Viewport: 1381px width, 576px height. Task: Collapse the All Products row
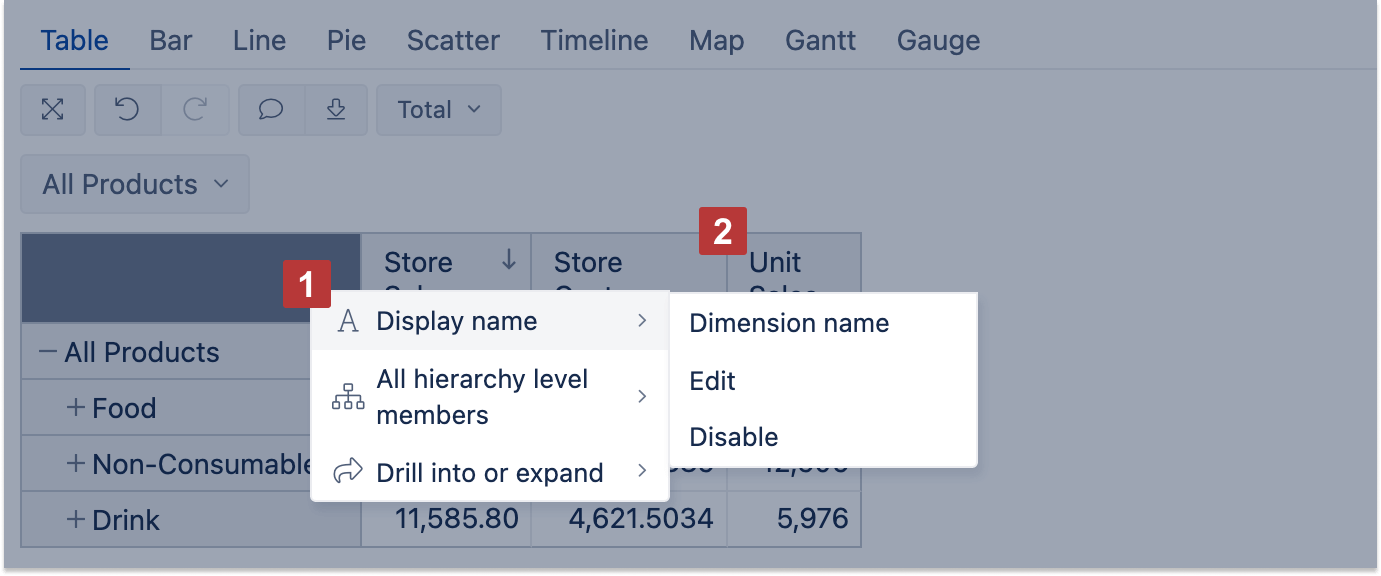[47, 352]
